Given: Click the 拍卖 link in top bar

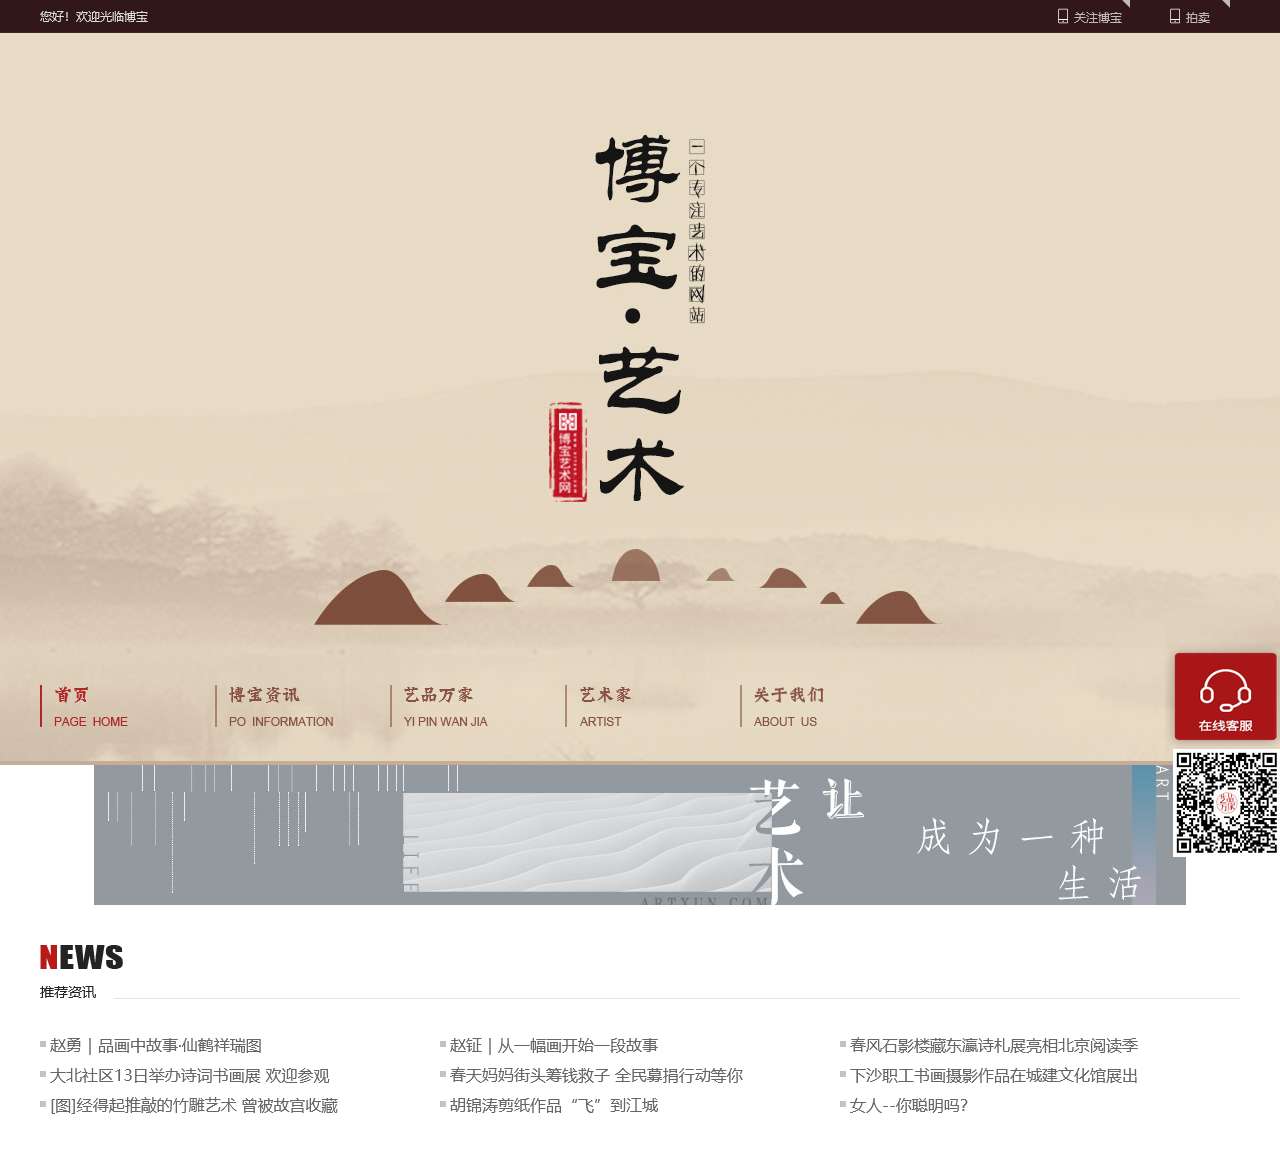Looking at the screenshot, I should click(x=1198, y=17).
